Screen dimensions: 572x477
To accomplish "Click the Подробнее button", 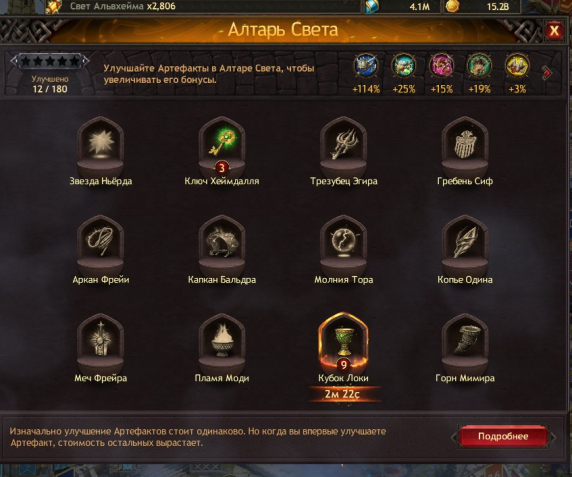I will click(503, 436).
